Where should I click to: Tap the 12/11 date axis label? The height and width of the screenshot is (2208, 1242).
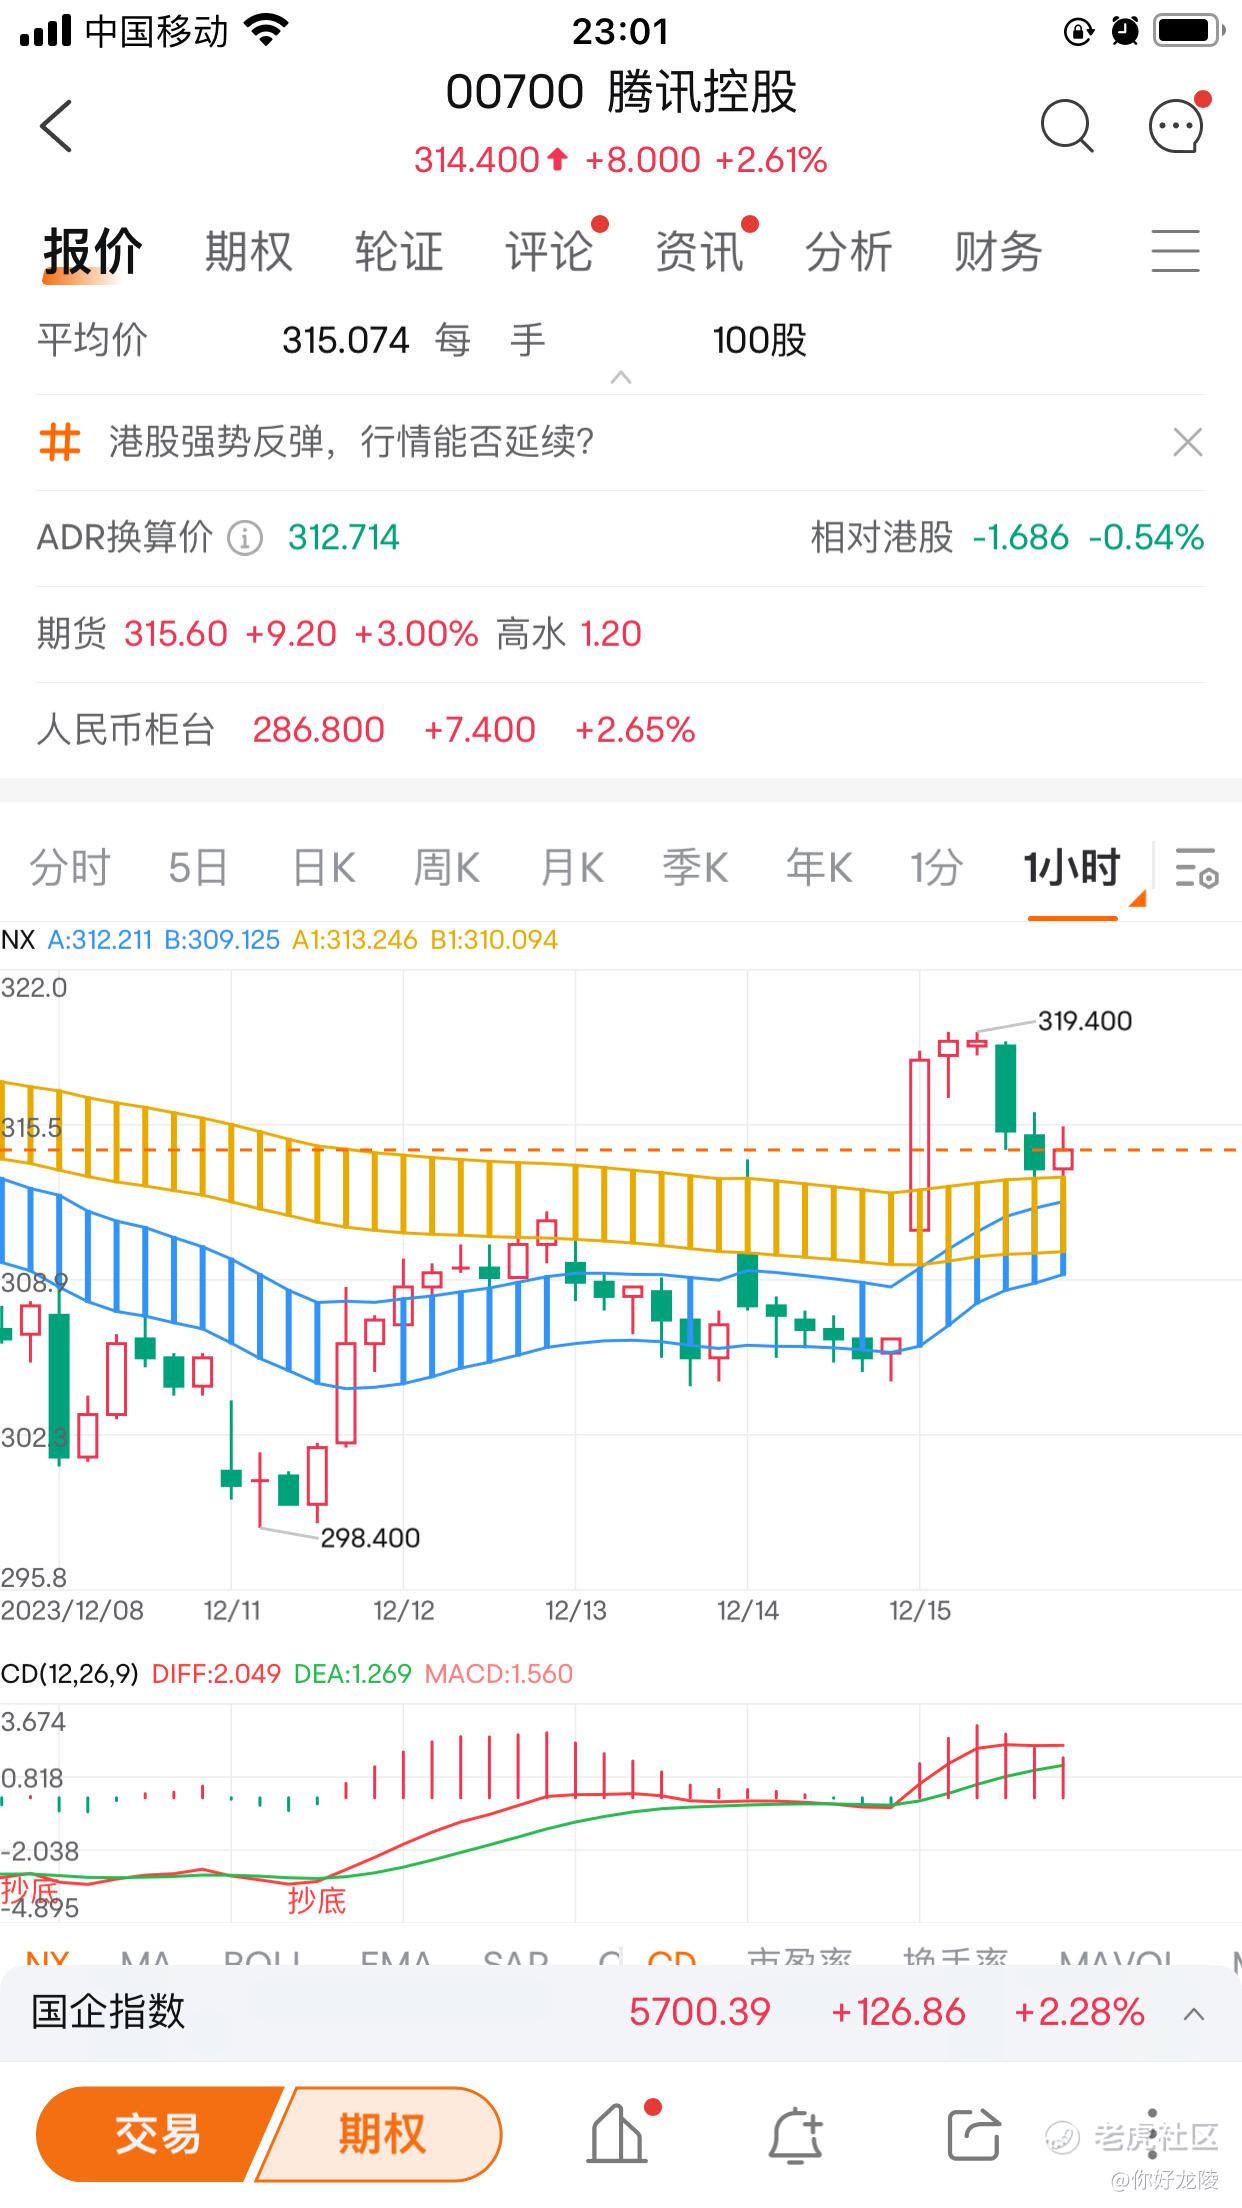tap(232, 1611)
